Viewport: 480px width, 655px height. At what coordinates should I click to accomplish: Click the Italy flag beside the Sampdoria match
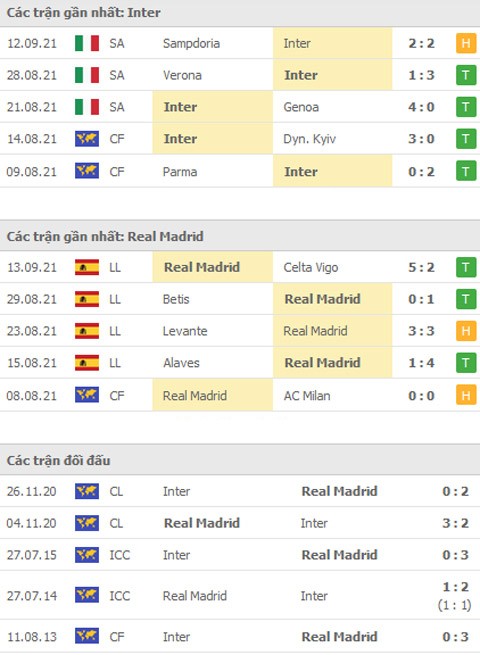coord(87,43)
